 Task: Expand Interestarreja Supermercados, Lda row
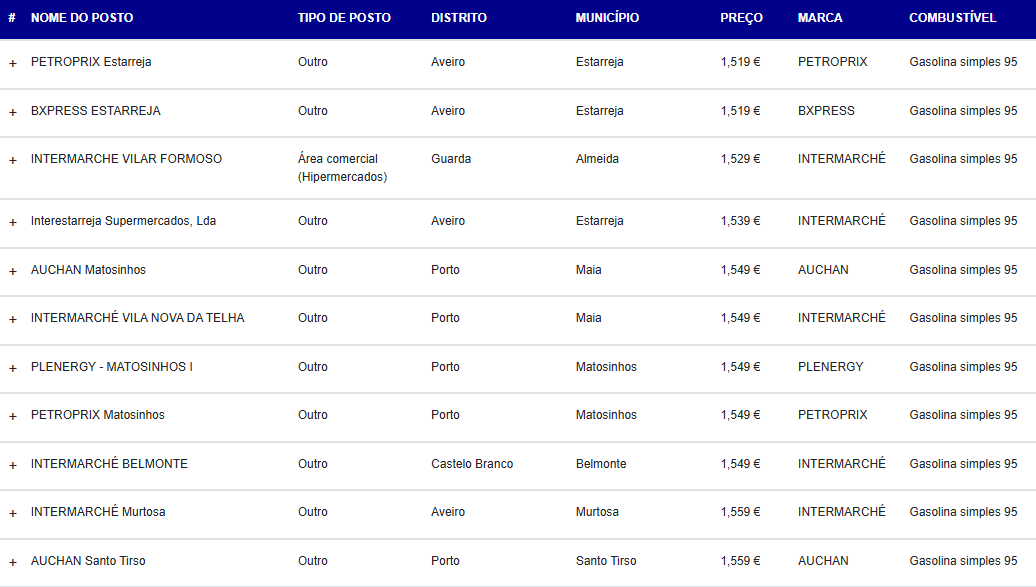[13, 223]
